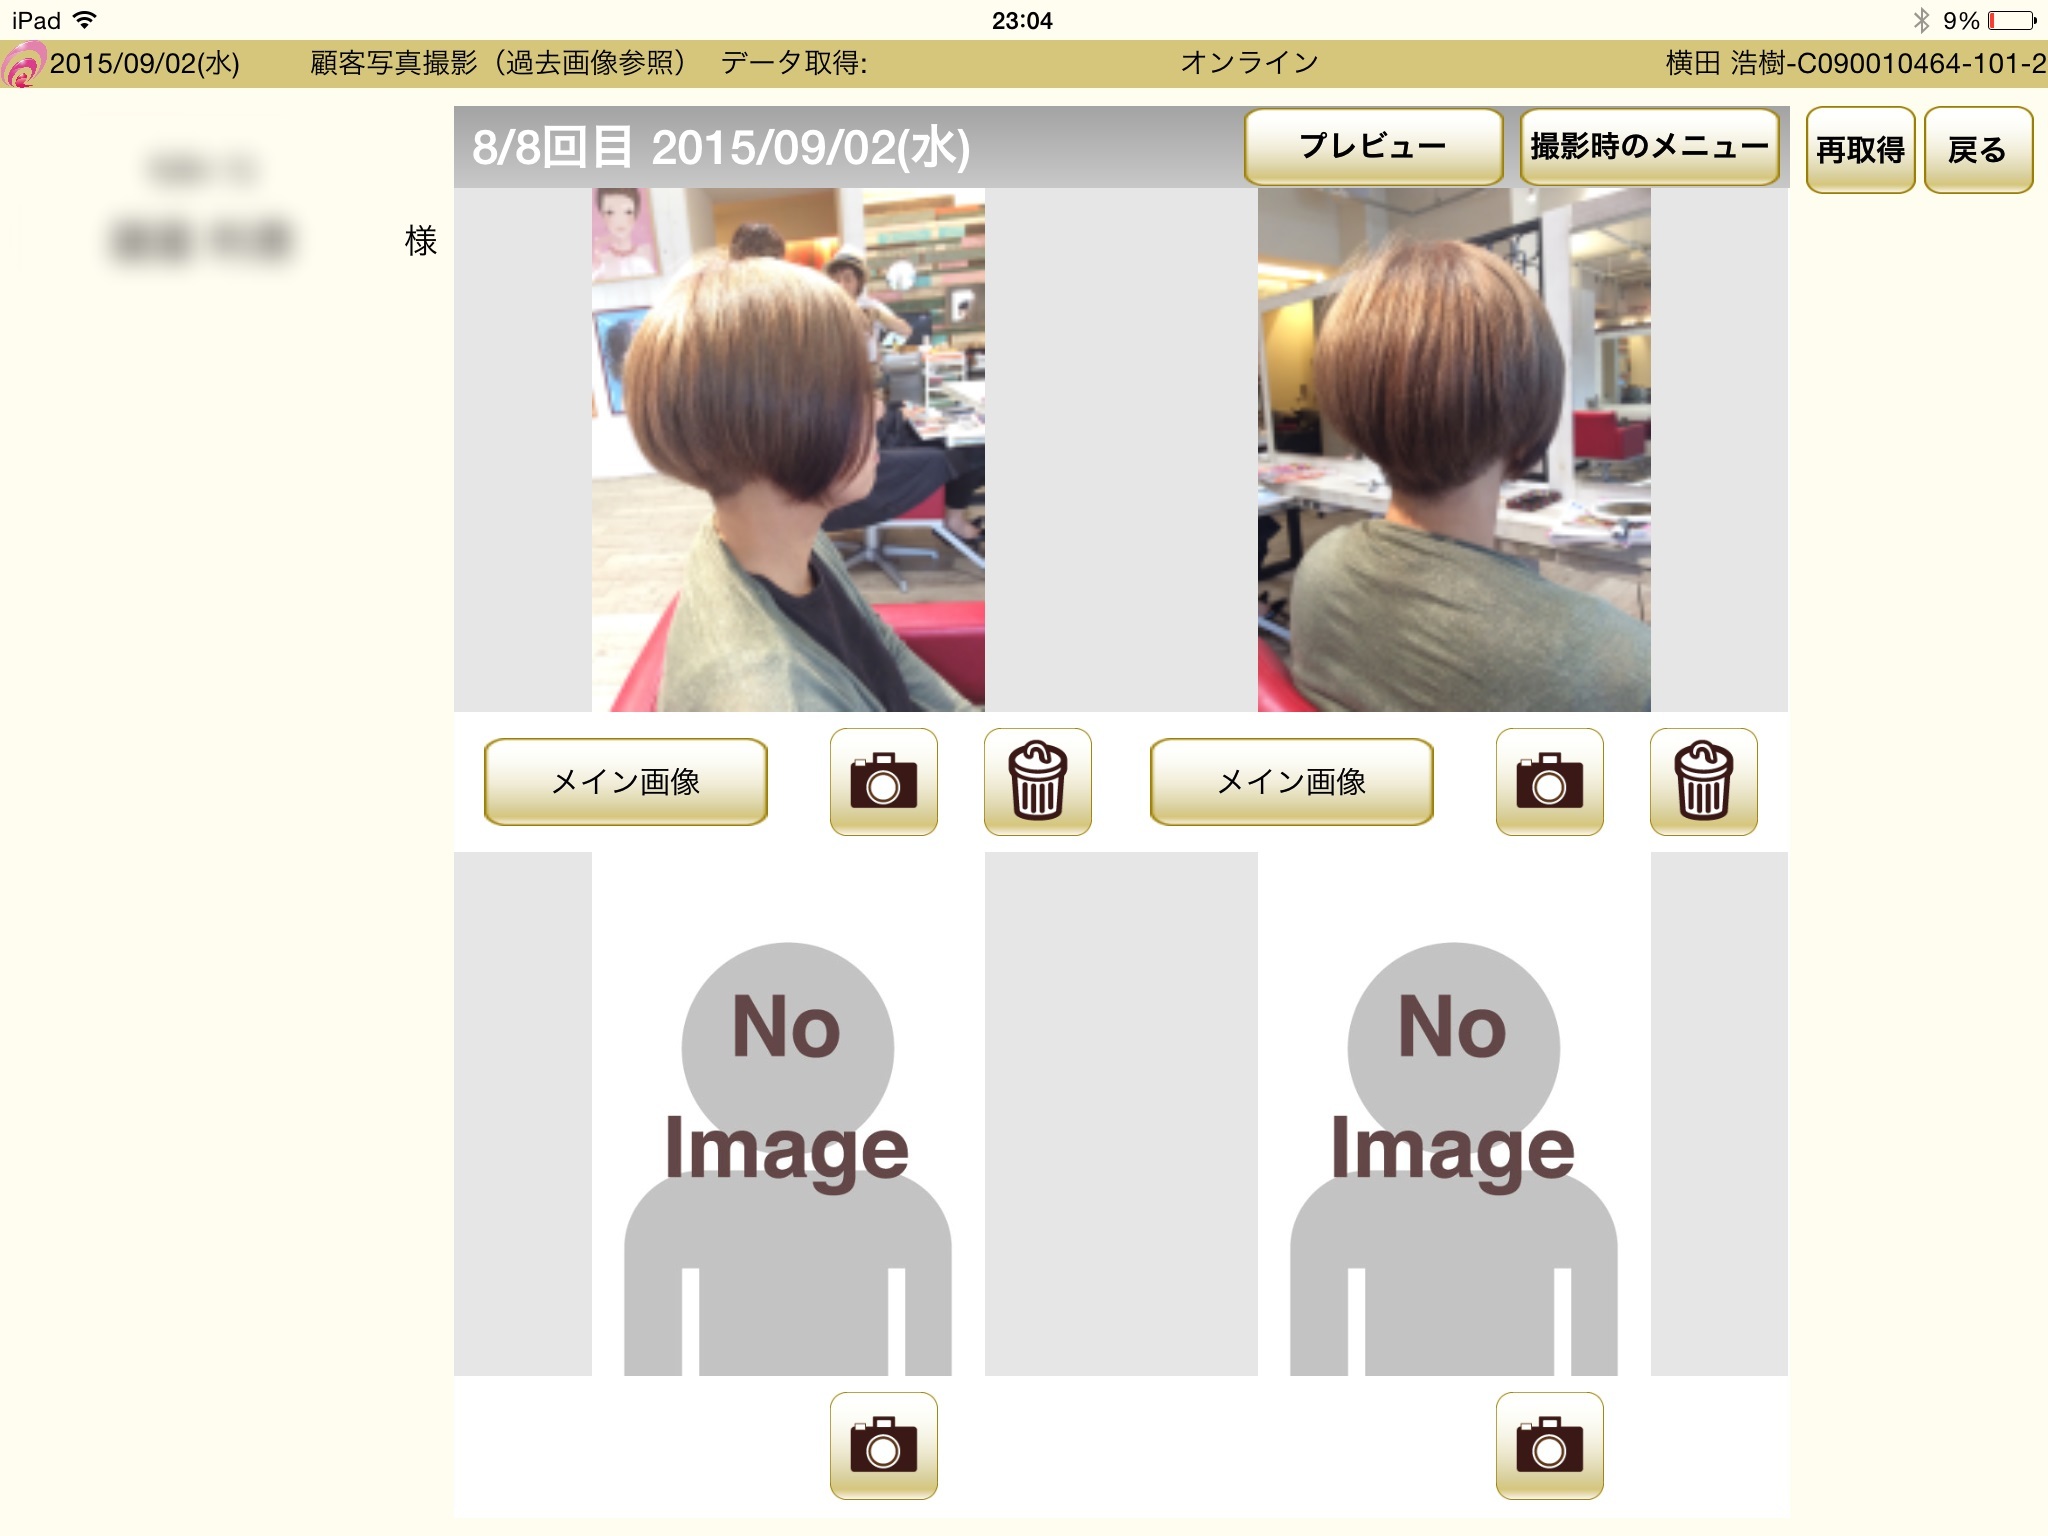Tap the camera icon under left No Image placeholder
The height and width of the screenshot is (1536, 2048).
point(884,1445)
